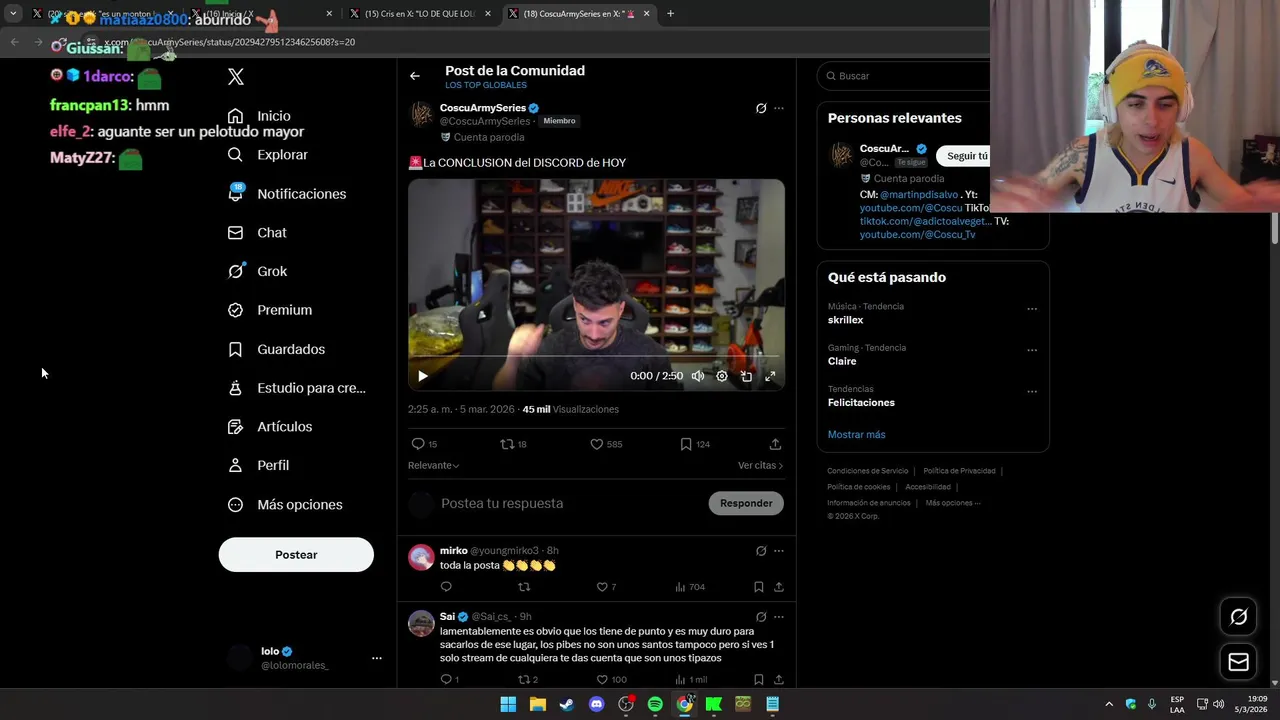Open Artículos in the sidebar
The width and height of the screenshot is (1280, 720).
point(270,427)
